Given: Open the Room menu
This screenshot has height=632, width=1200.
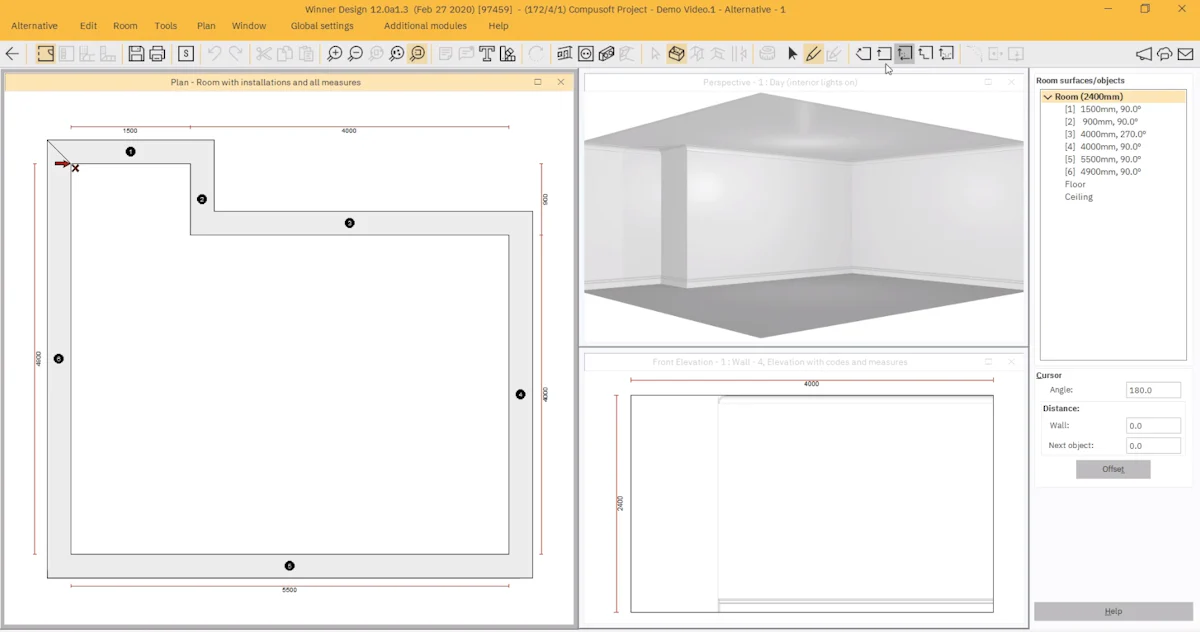Looking at the screenshot, I should (125, 26).
